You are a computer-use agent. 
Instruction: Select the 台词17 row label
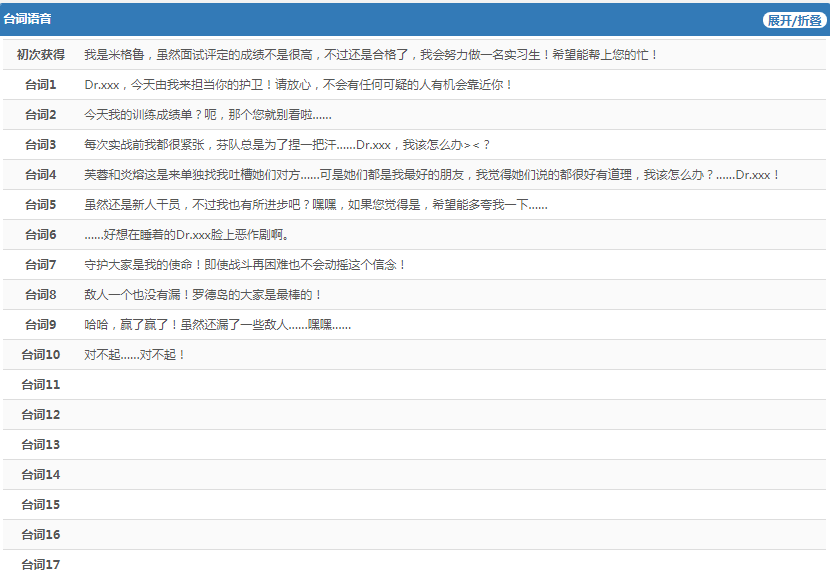point(41,565)
